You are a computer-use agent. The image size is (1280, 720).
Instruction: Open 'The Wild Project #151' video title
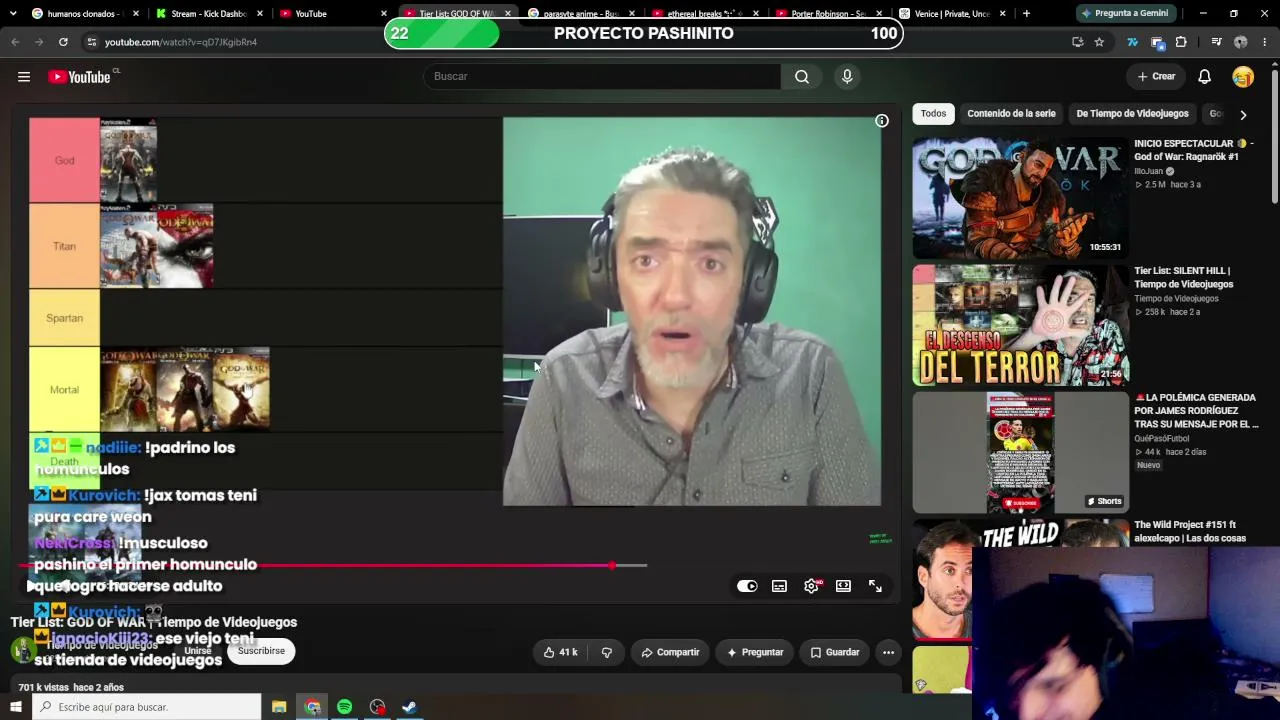coord(1190,531)
